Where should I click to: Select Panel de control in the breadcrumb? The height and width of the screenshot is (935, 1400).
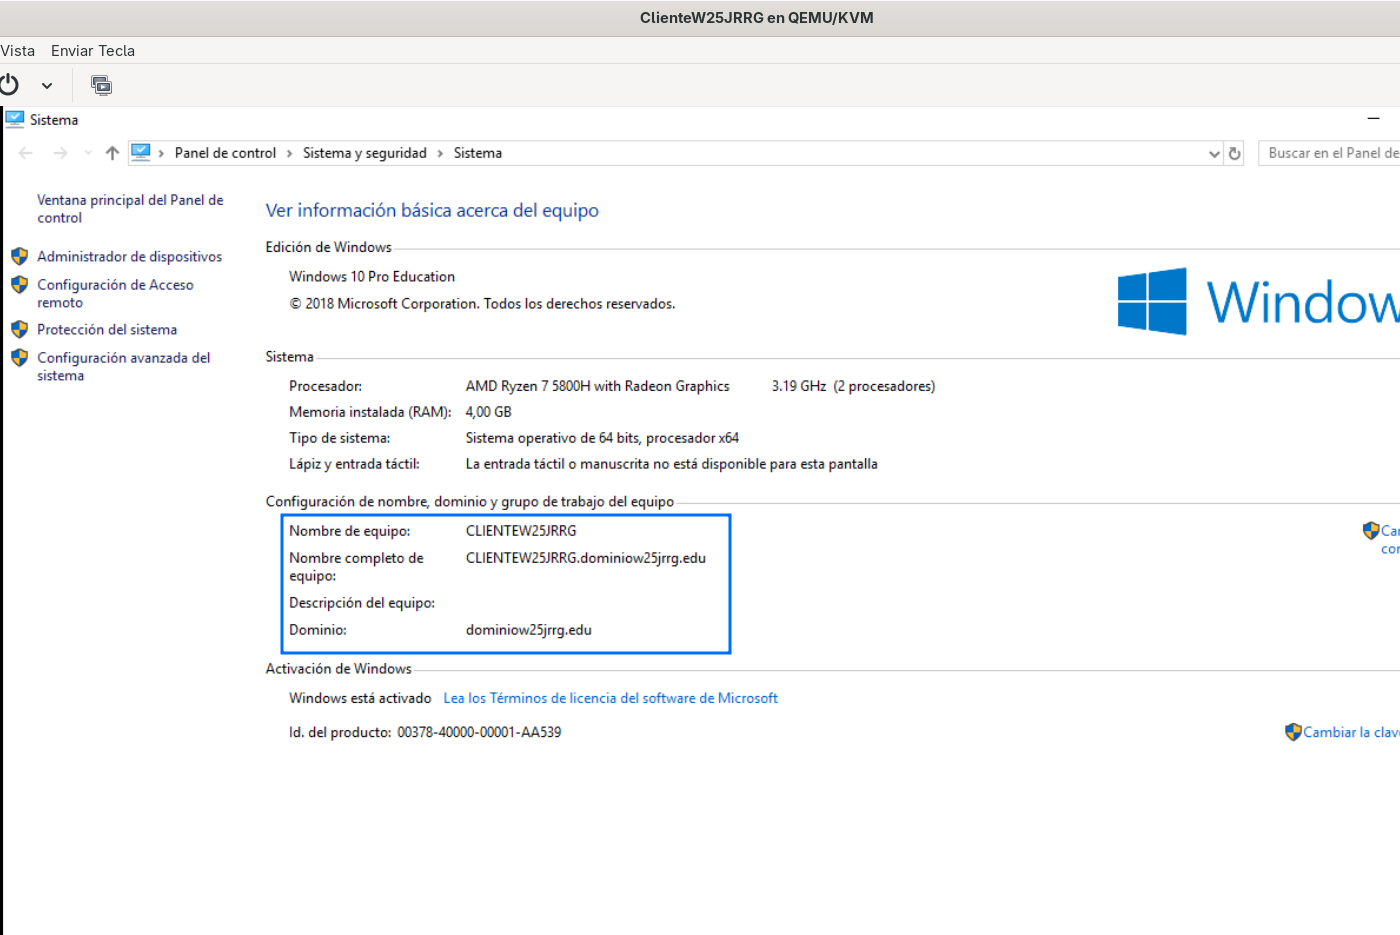click(225, 153)
